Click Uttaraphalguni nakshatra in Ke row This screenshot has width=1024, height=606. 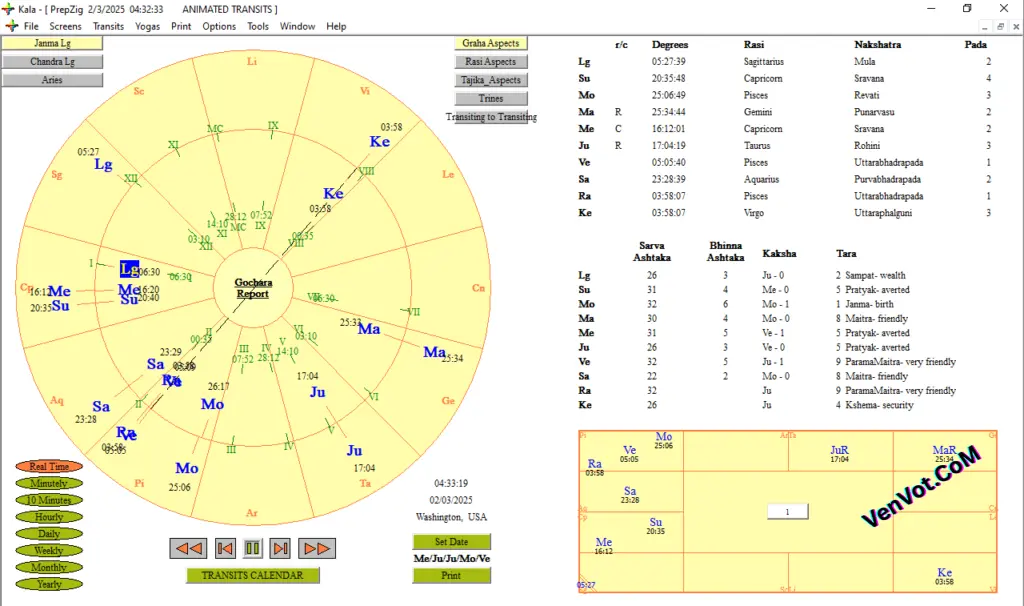pos(883,213)
